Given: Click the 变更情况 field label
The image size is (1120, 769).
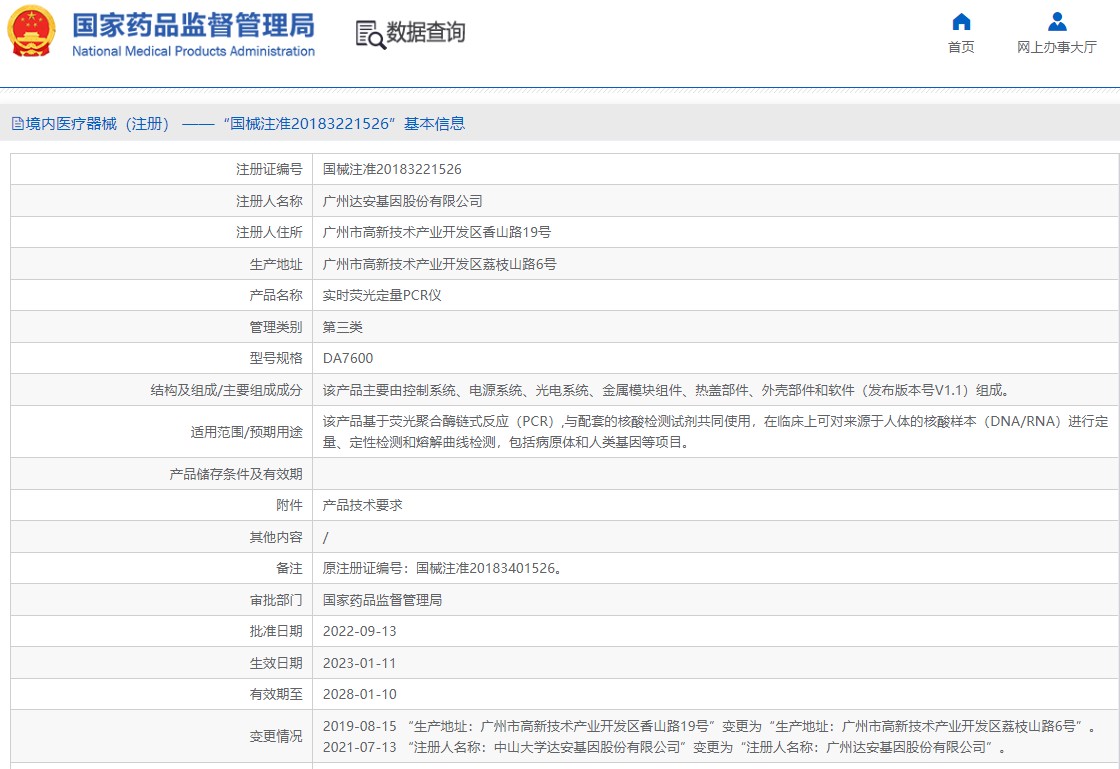Looking at the screenshot, I should point(276,737).
